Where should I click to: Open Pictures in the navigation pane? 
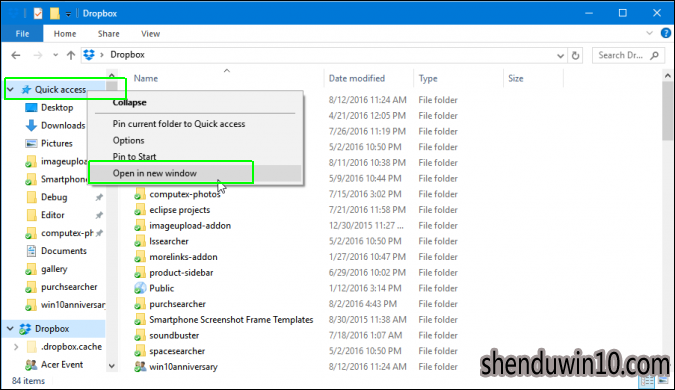pyautogui.click(x=56, y=143)
